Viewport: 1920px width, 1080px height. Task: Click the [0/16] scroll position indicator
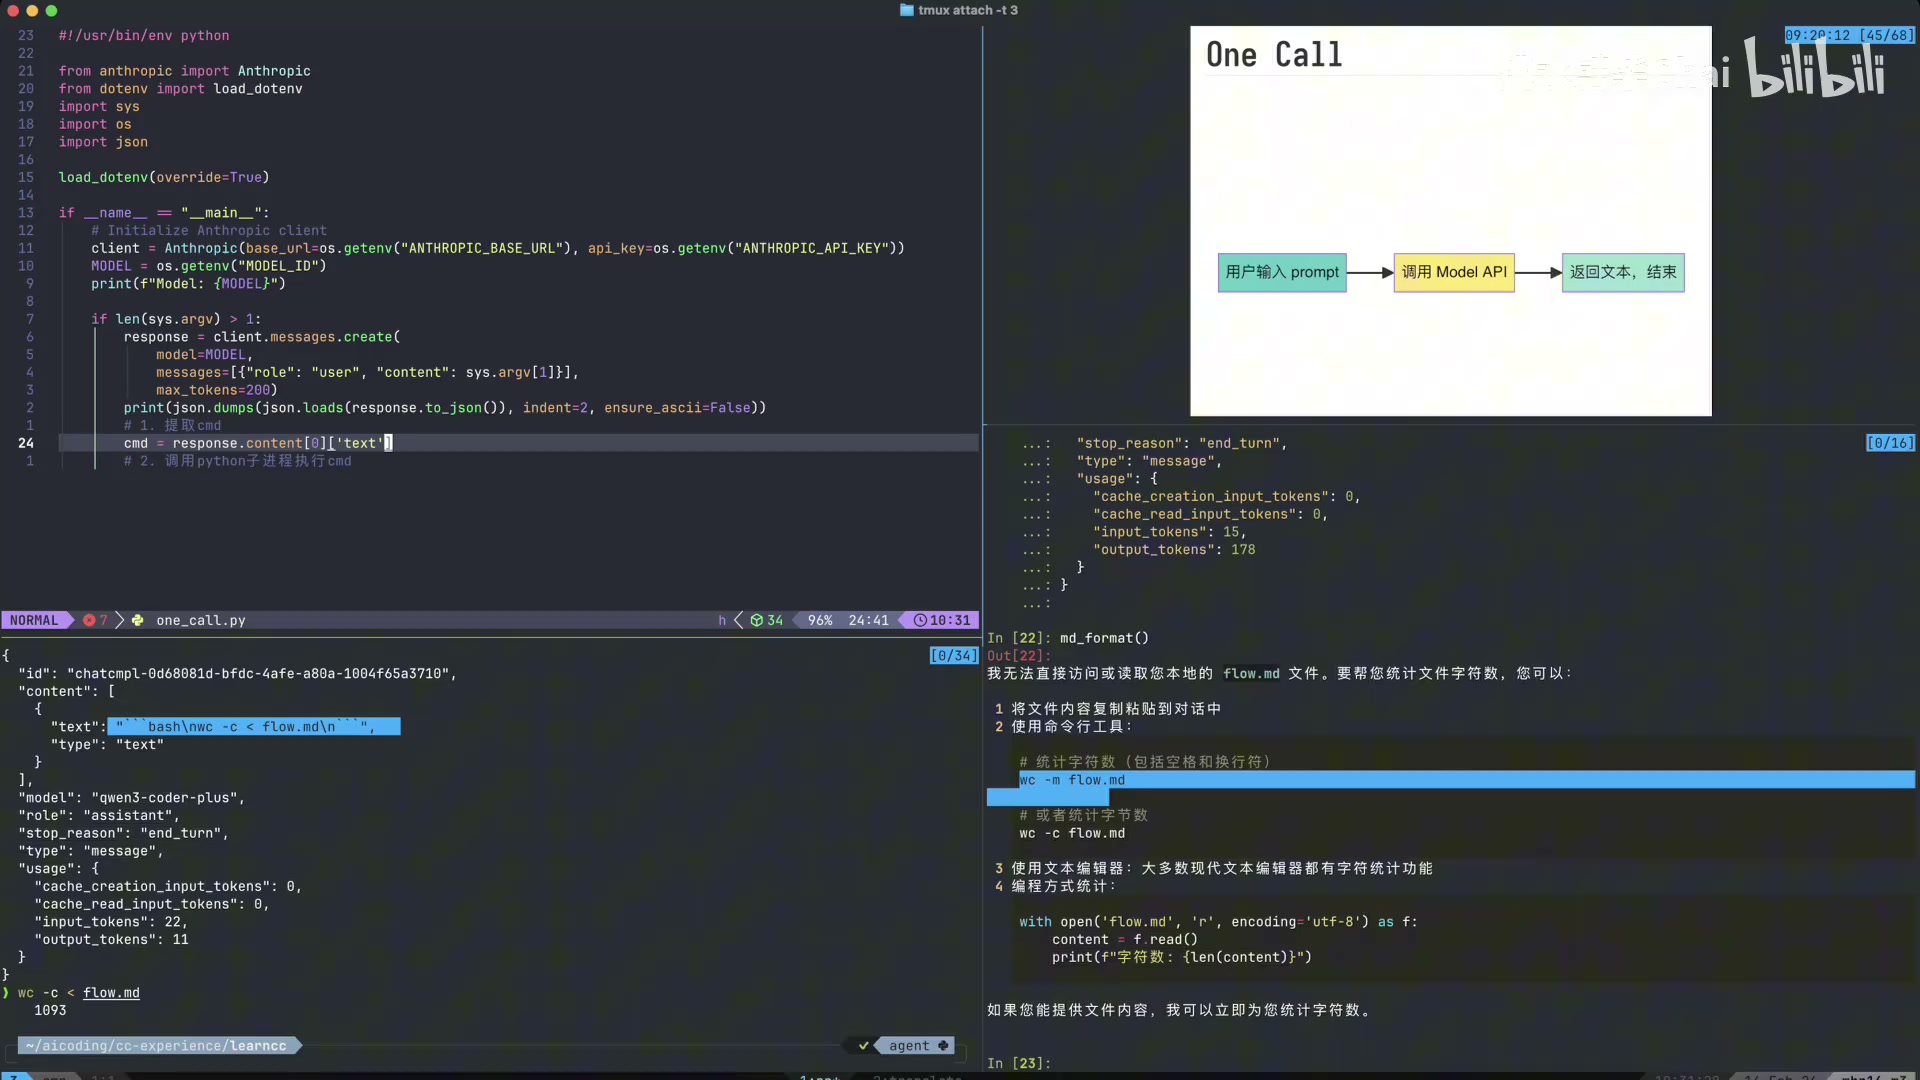[x=1889, y=443]
